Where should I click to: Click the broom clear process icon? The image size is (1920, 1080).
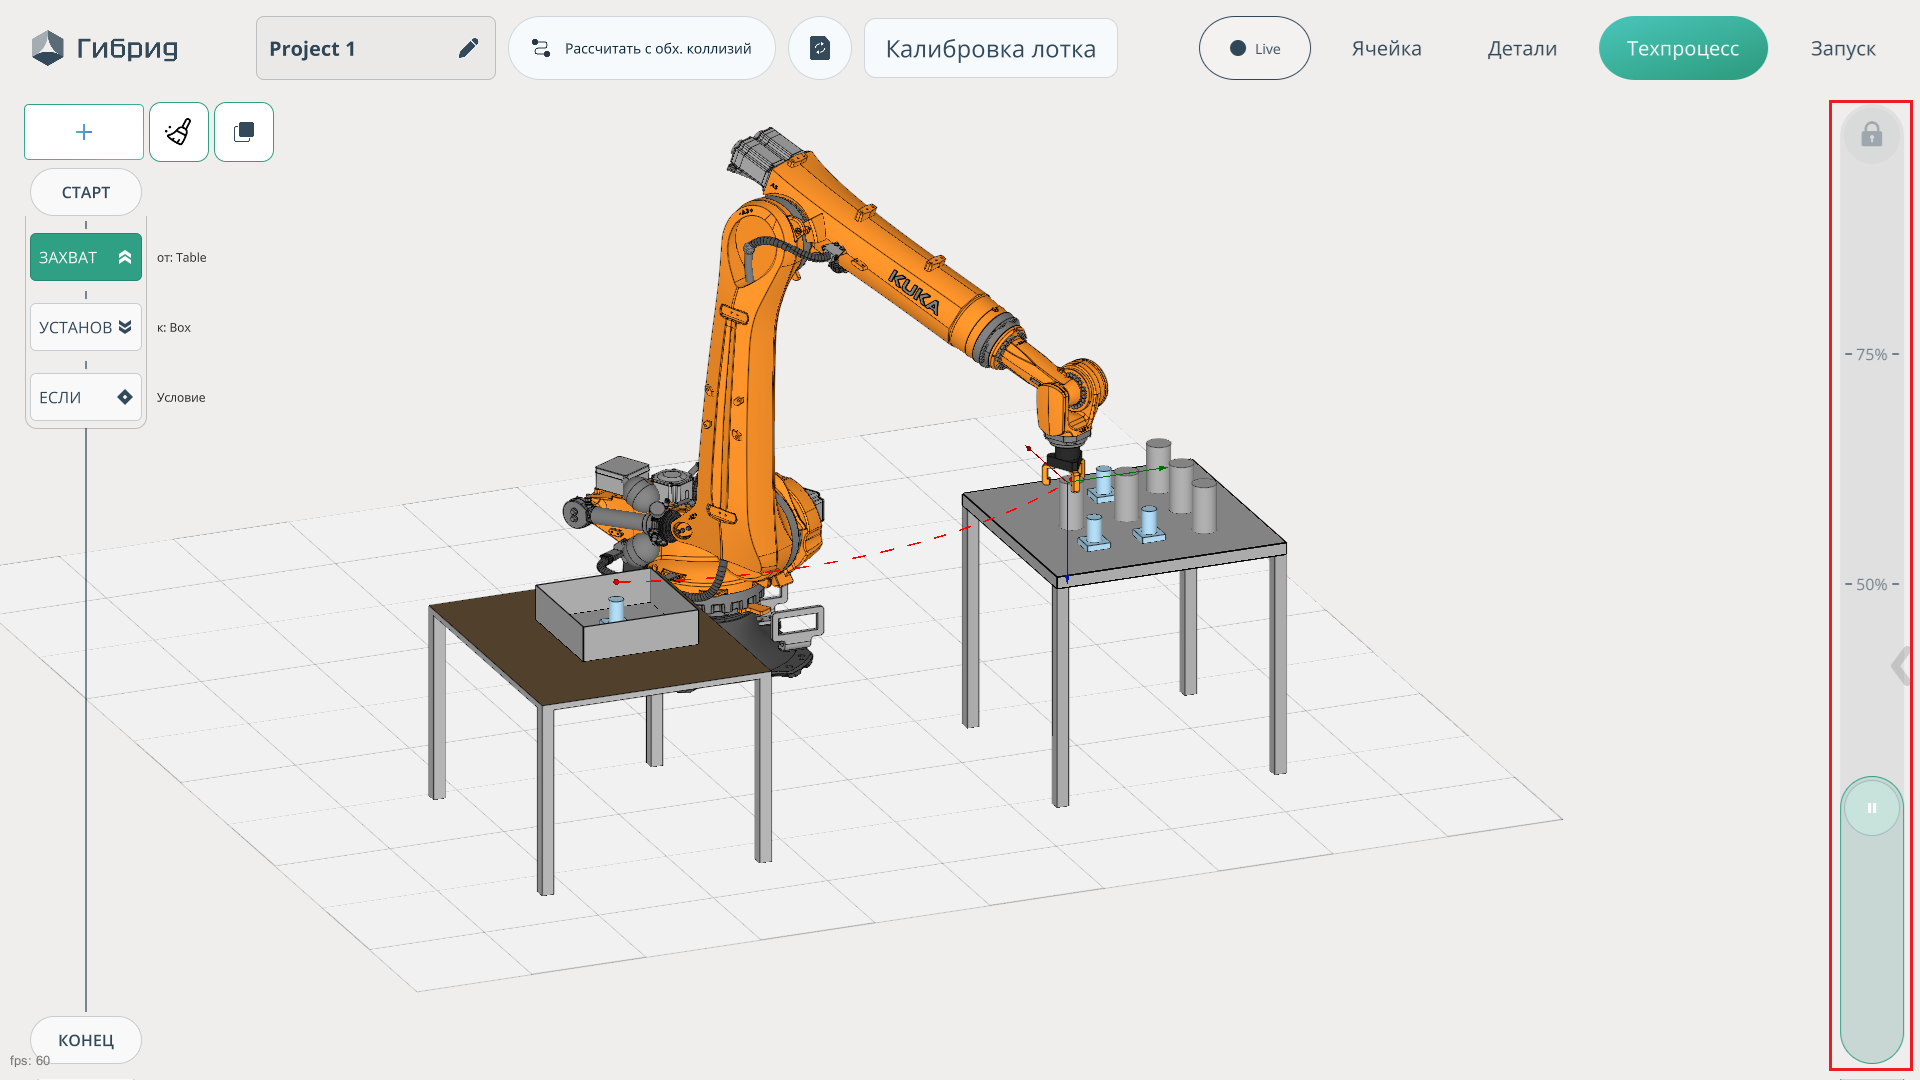pos(179,132)
